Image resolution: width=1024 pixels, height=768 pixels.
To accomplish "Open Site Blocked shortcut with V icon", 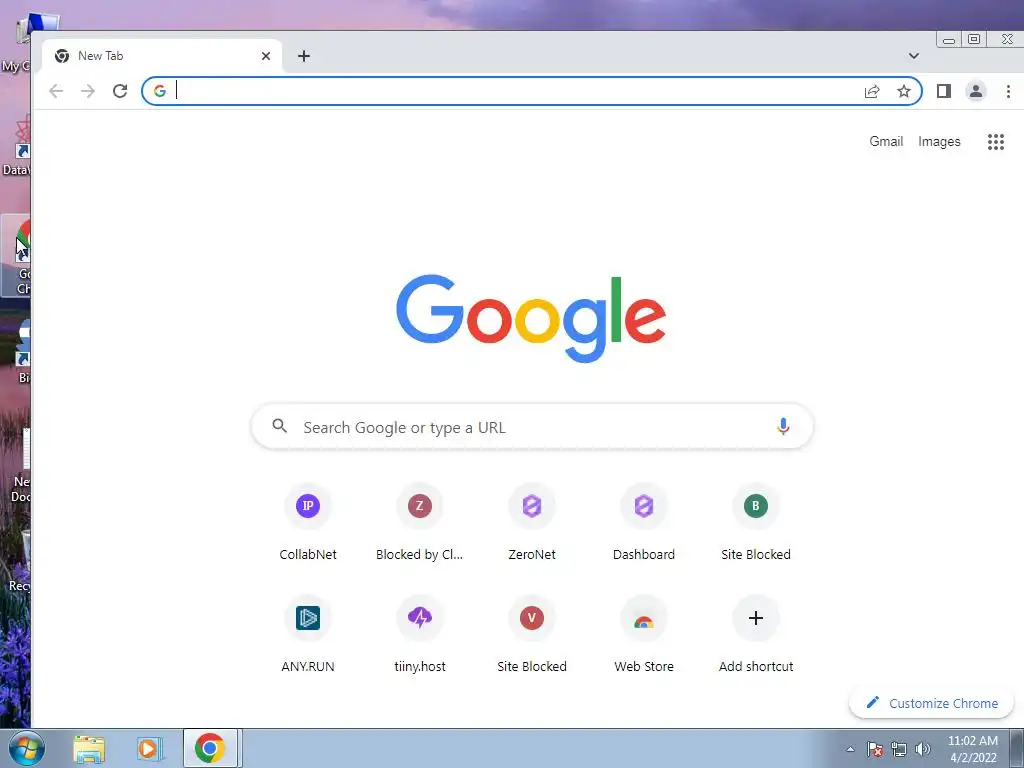I will (532, 633).
